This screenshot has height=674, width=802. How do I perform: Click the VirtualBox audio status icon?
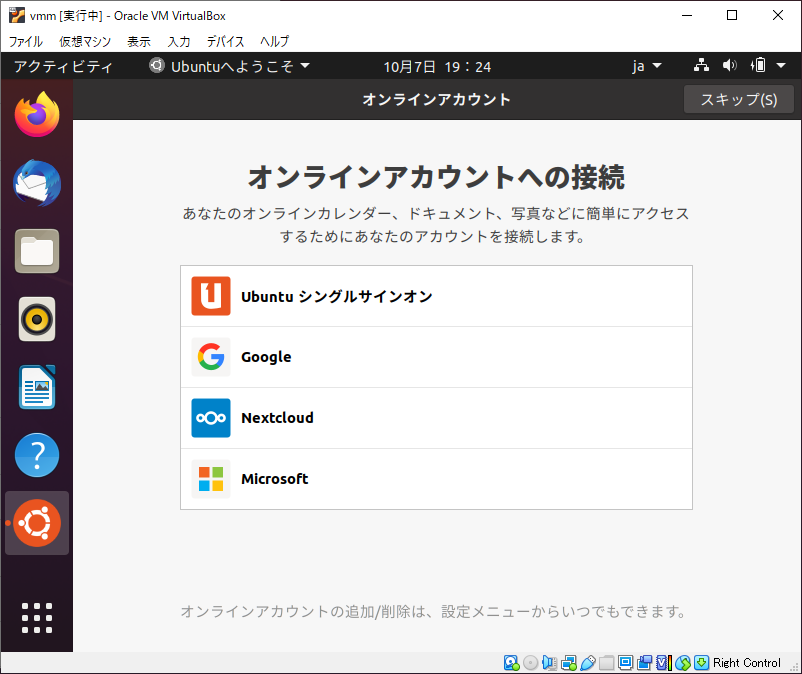[549, 663]
